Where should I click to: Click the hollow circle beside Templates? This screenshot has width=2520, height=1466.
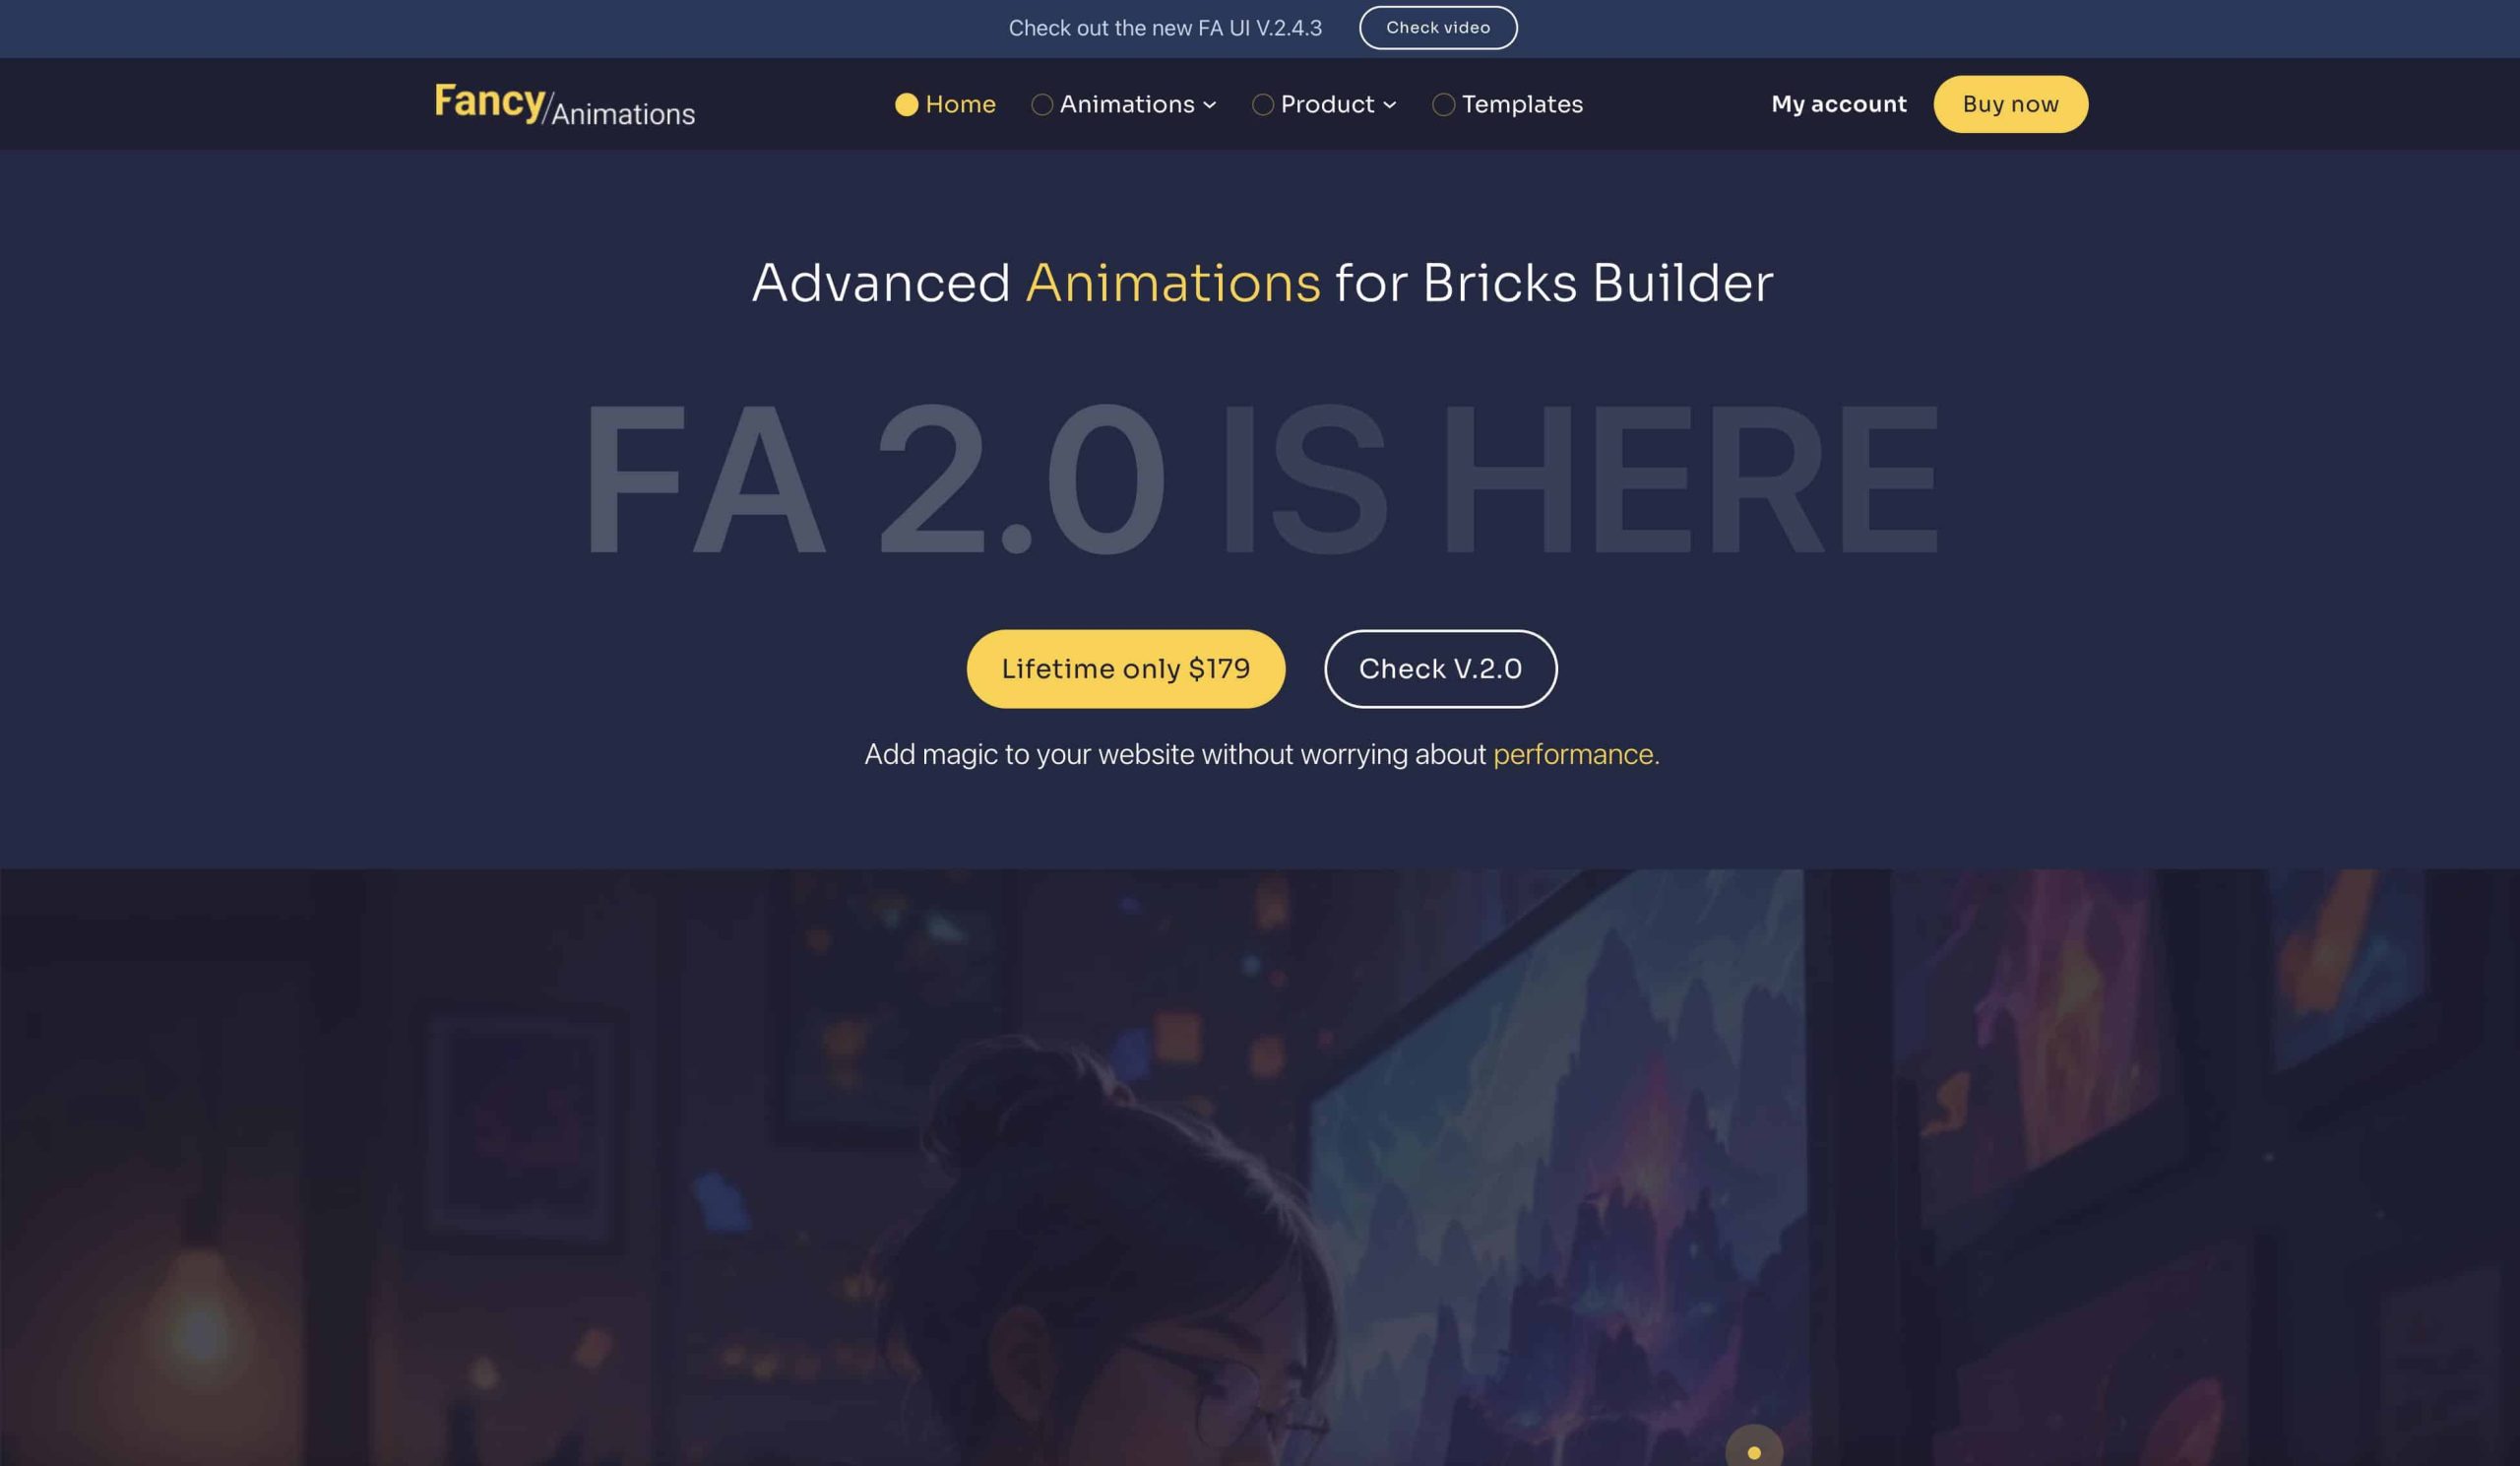[1443, 105]
